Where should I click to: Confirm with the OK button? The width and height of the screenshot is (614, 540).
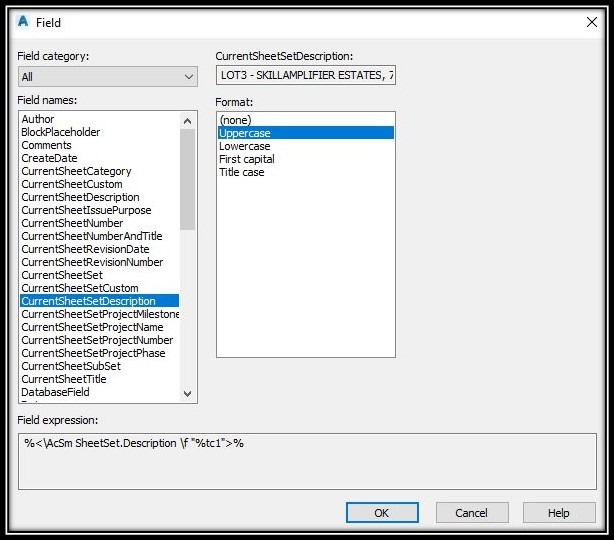coord(382,513)
